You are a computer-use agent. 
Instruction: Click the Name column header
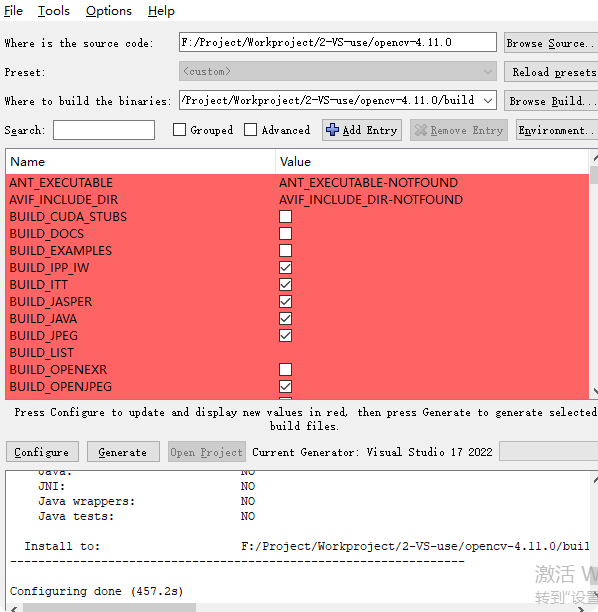pos(141,162)
